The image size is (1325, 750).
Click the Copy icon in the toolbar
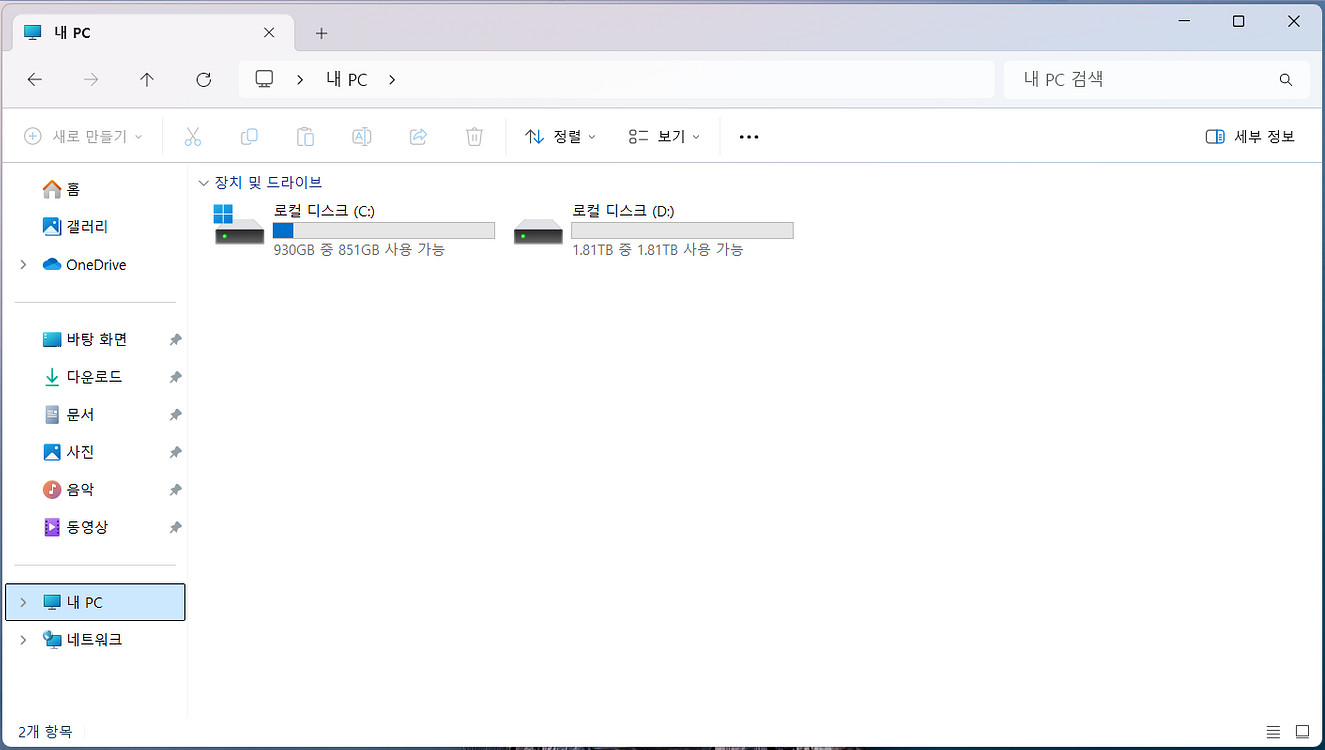click(248, 136)
